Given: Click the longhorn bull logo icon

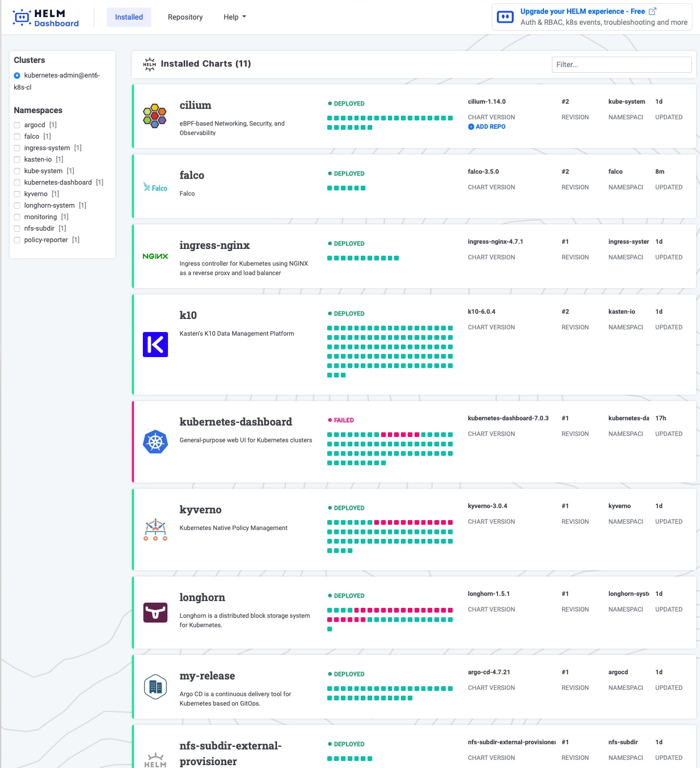Looking at the screenshot, I should 155,612.
